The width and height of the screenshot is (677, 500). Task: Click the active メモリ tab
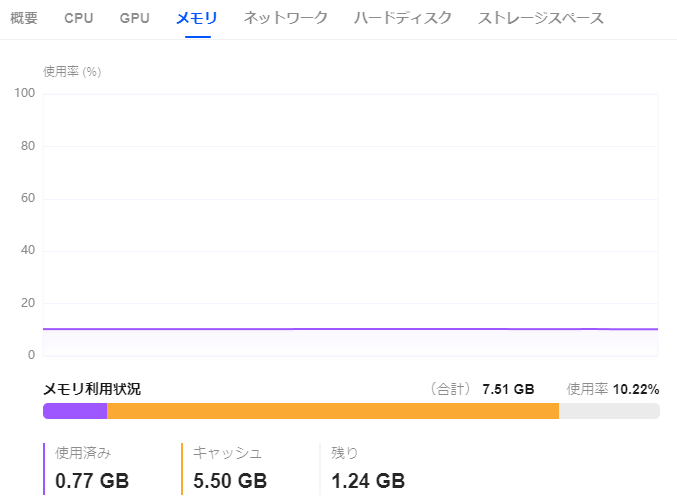(x=197, y=18)
